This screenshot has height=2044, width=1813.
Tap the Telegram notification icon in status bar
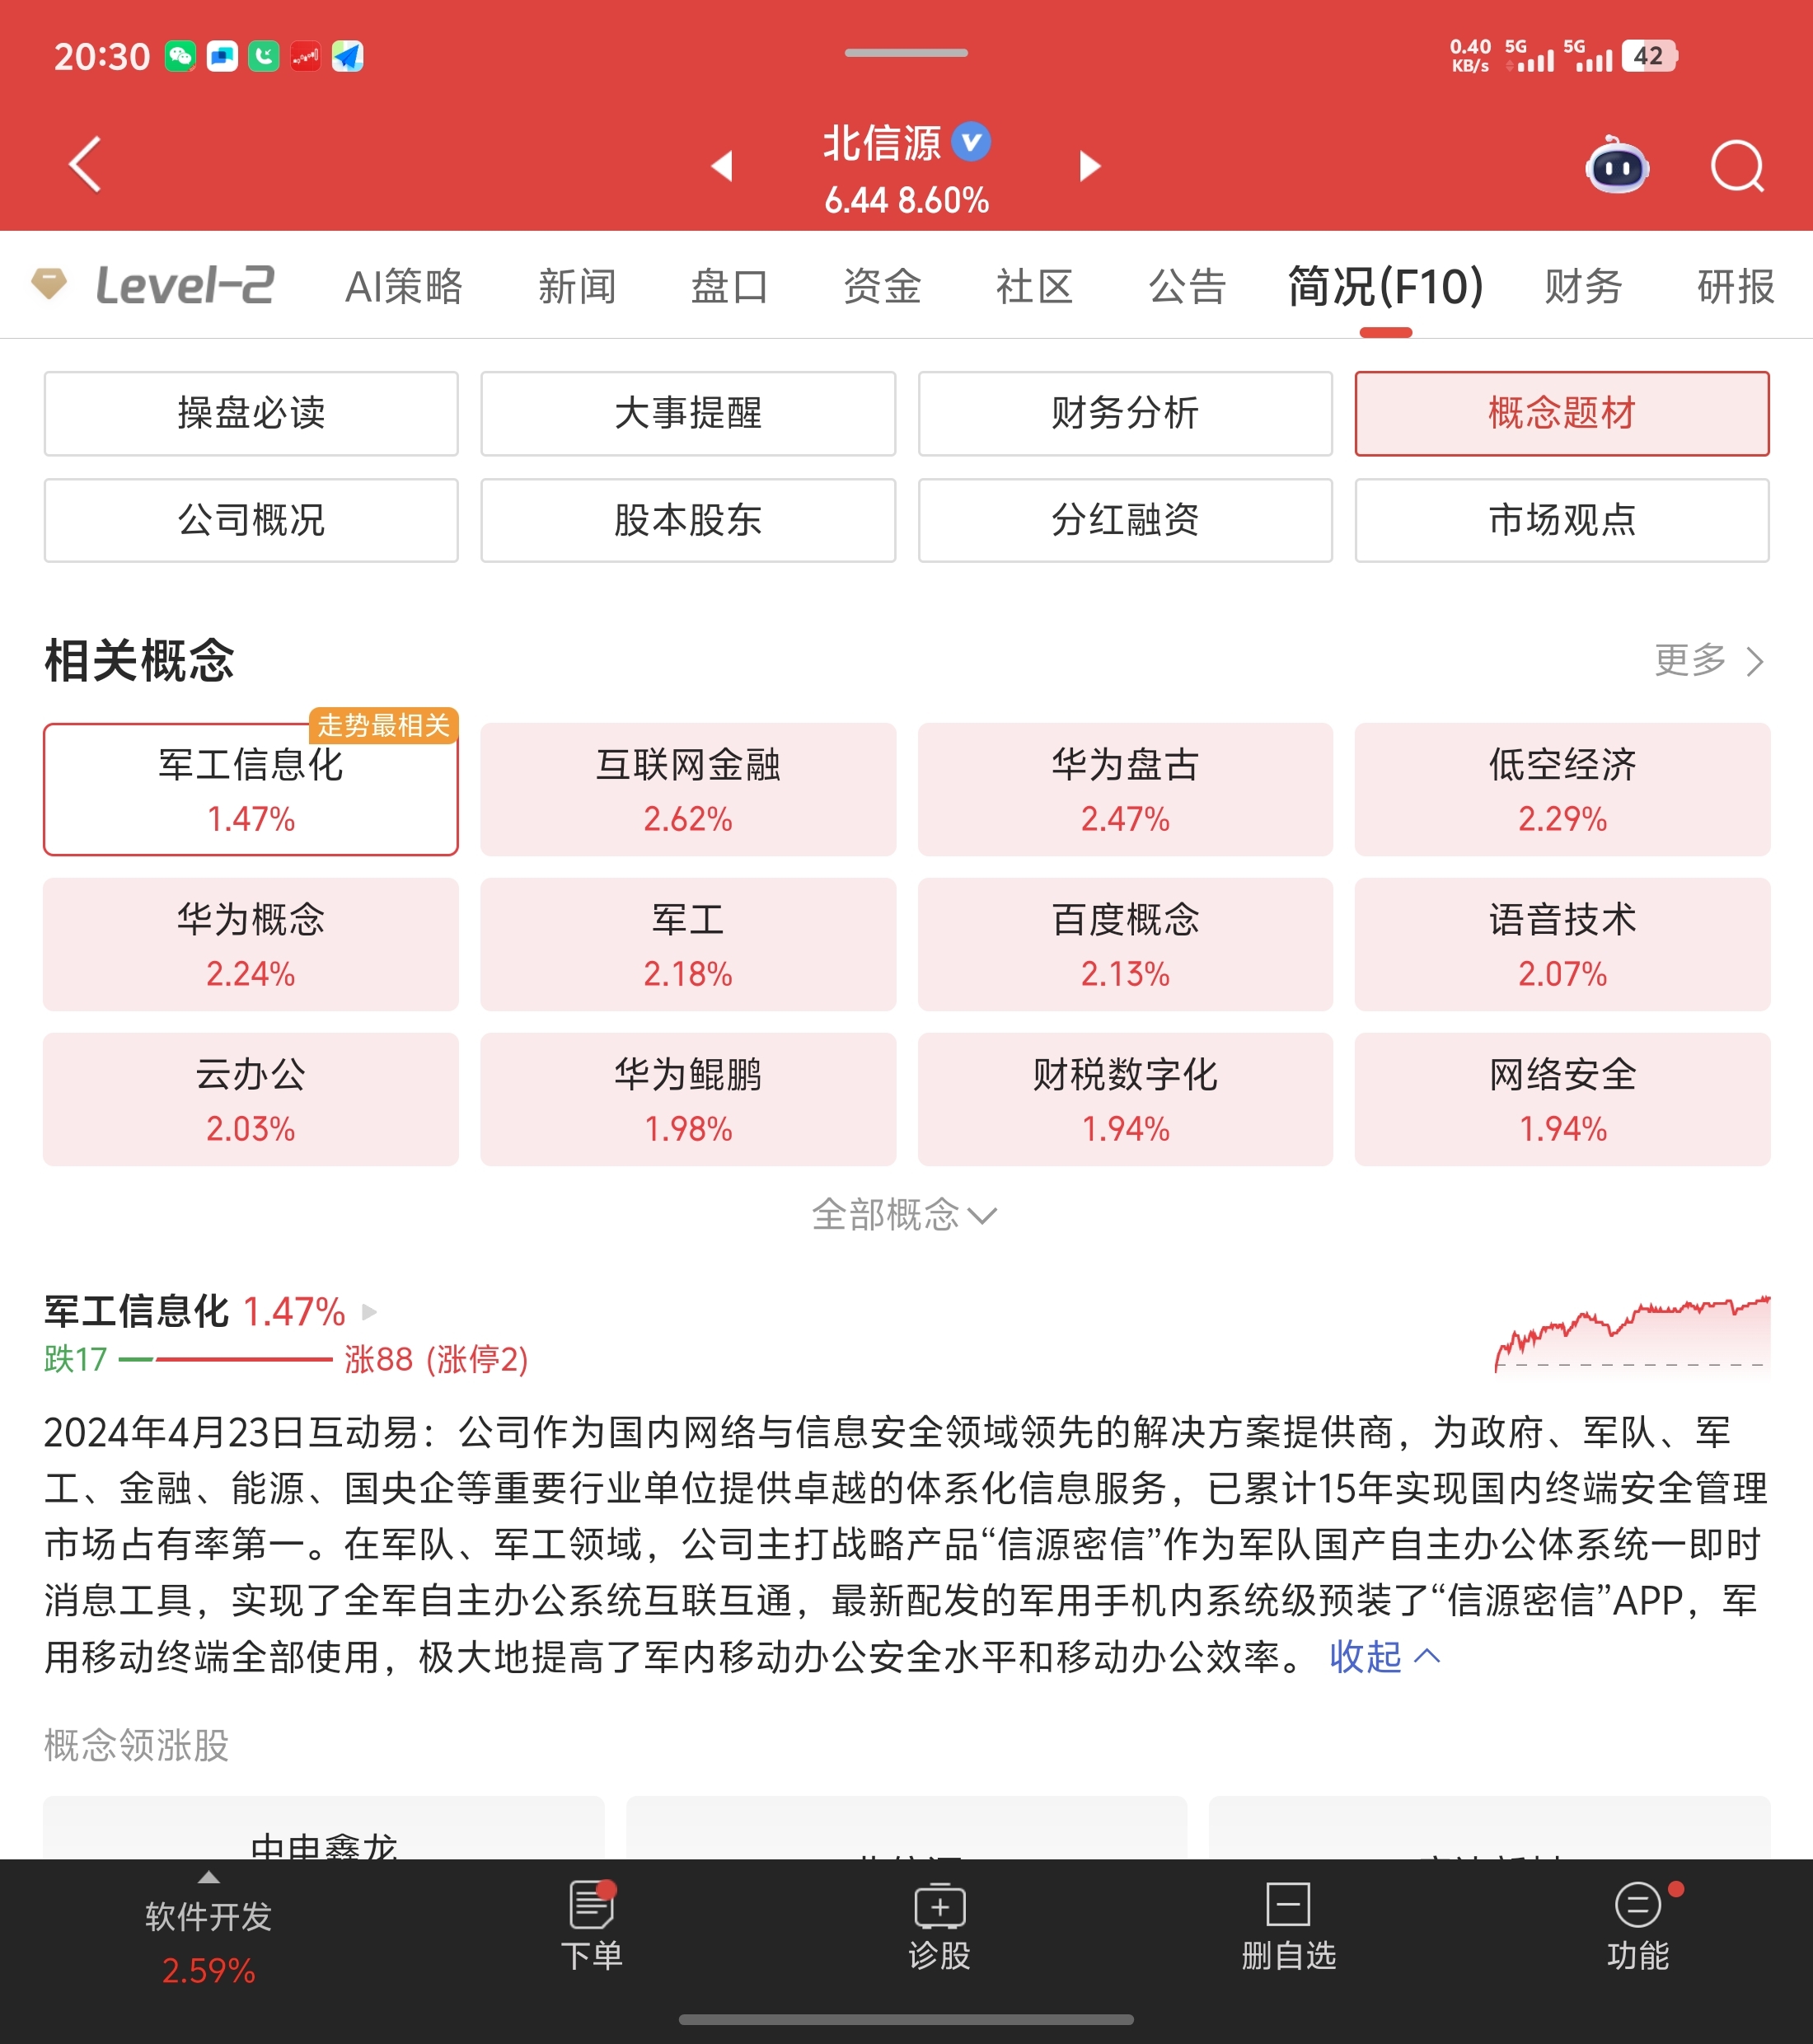347,56
